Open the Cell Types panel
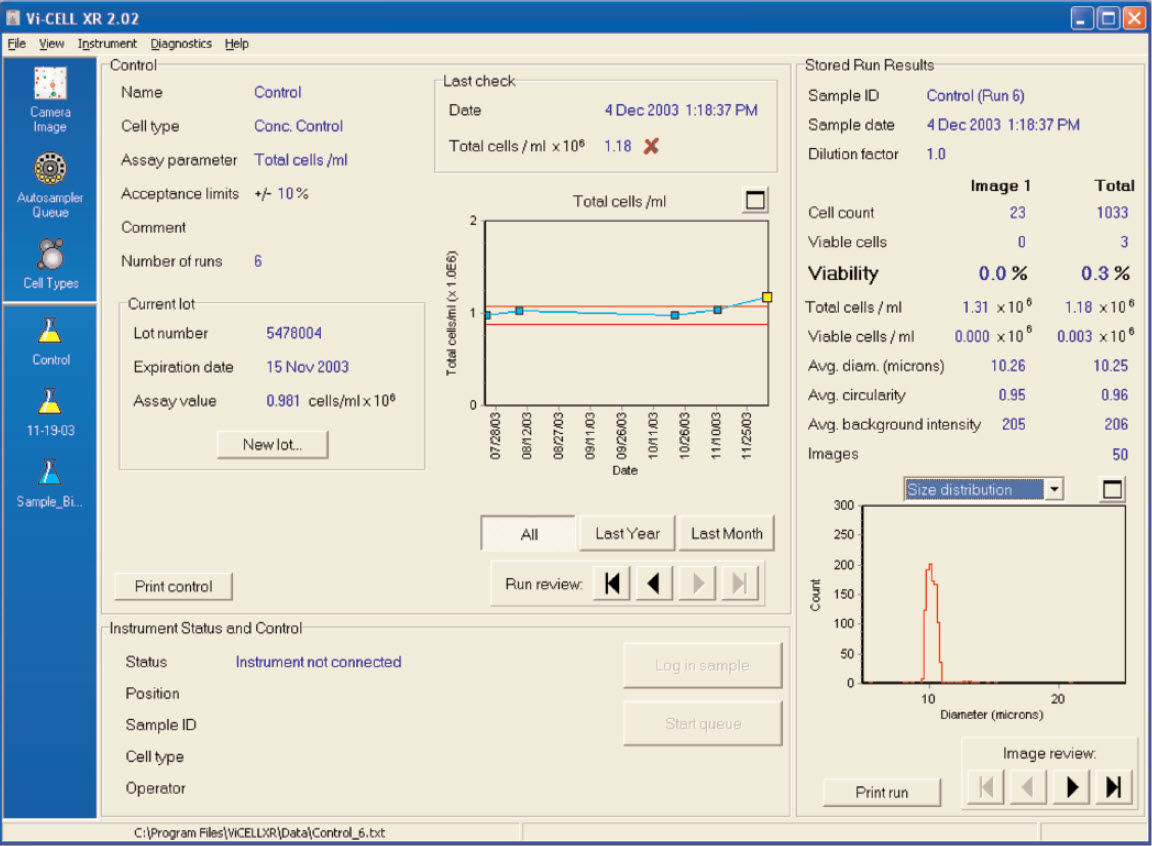The height and width of the screenshot is (846, 1152). (x=51, y=263)
